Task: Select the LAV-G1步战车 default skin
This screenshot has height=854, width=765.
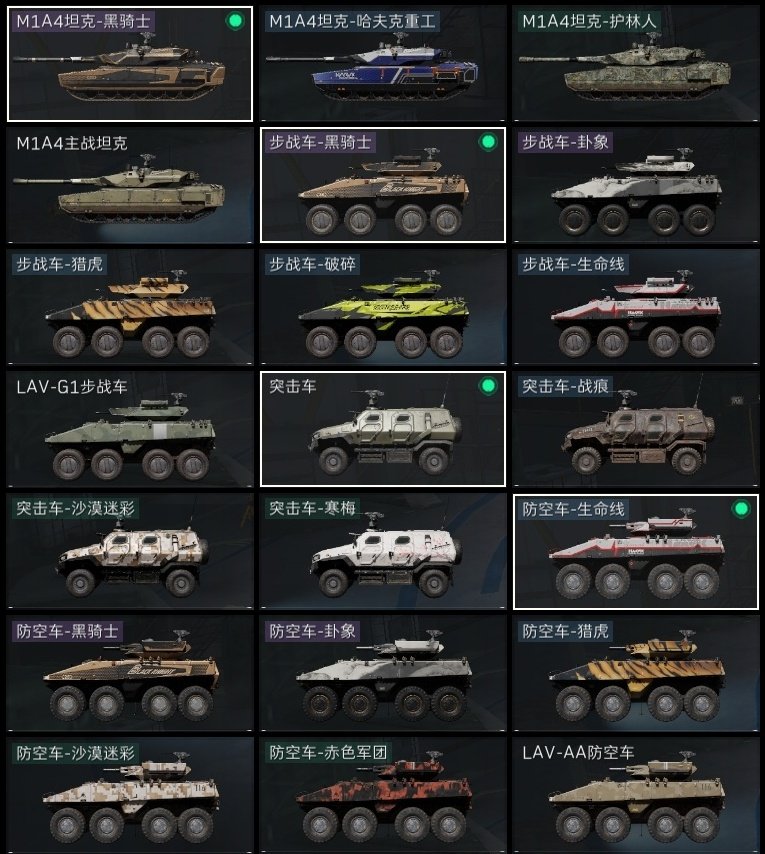Action: tap(130, 429)
